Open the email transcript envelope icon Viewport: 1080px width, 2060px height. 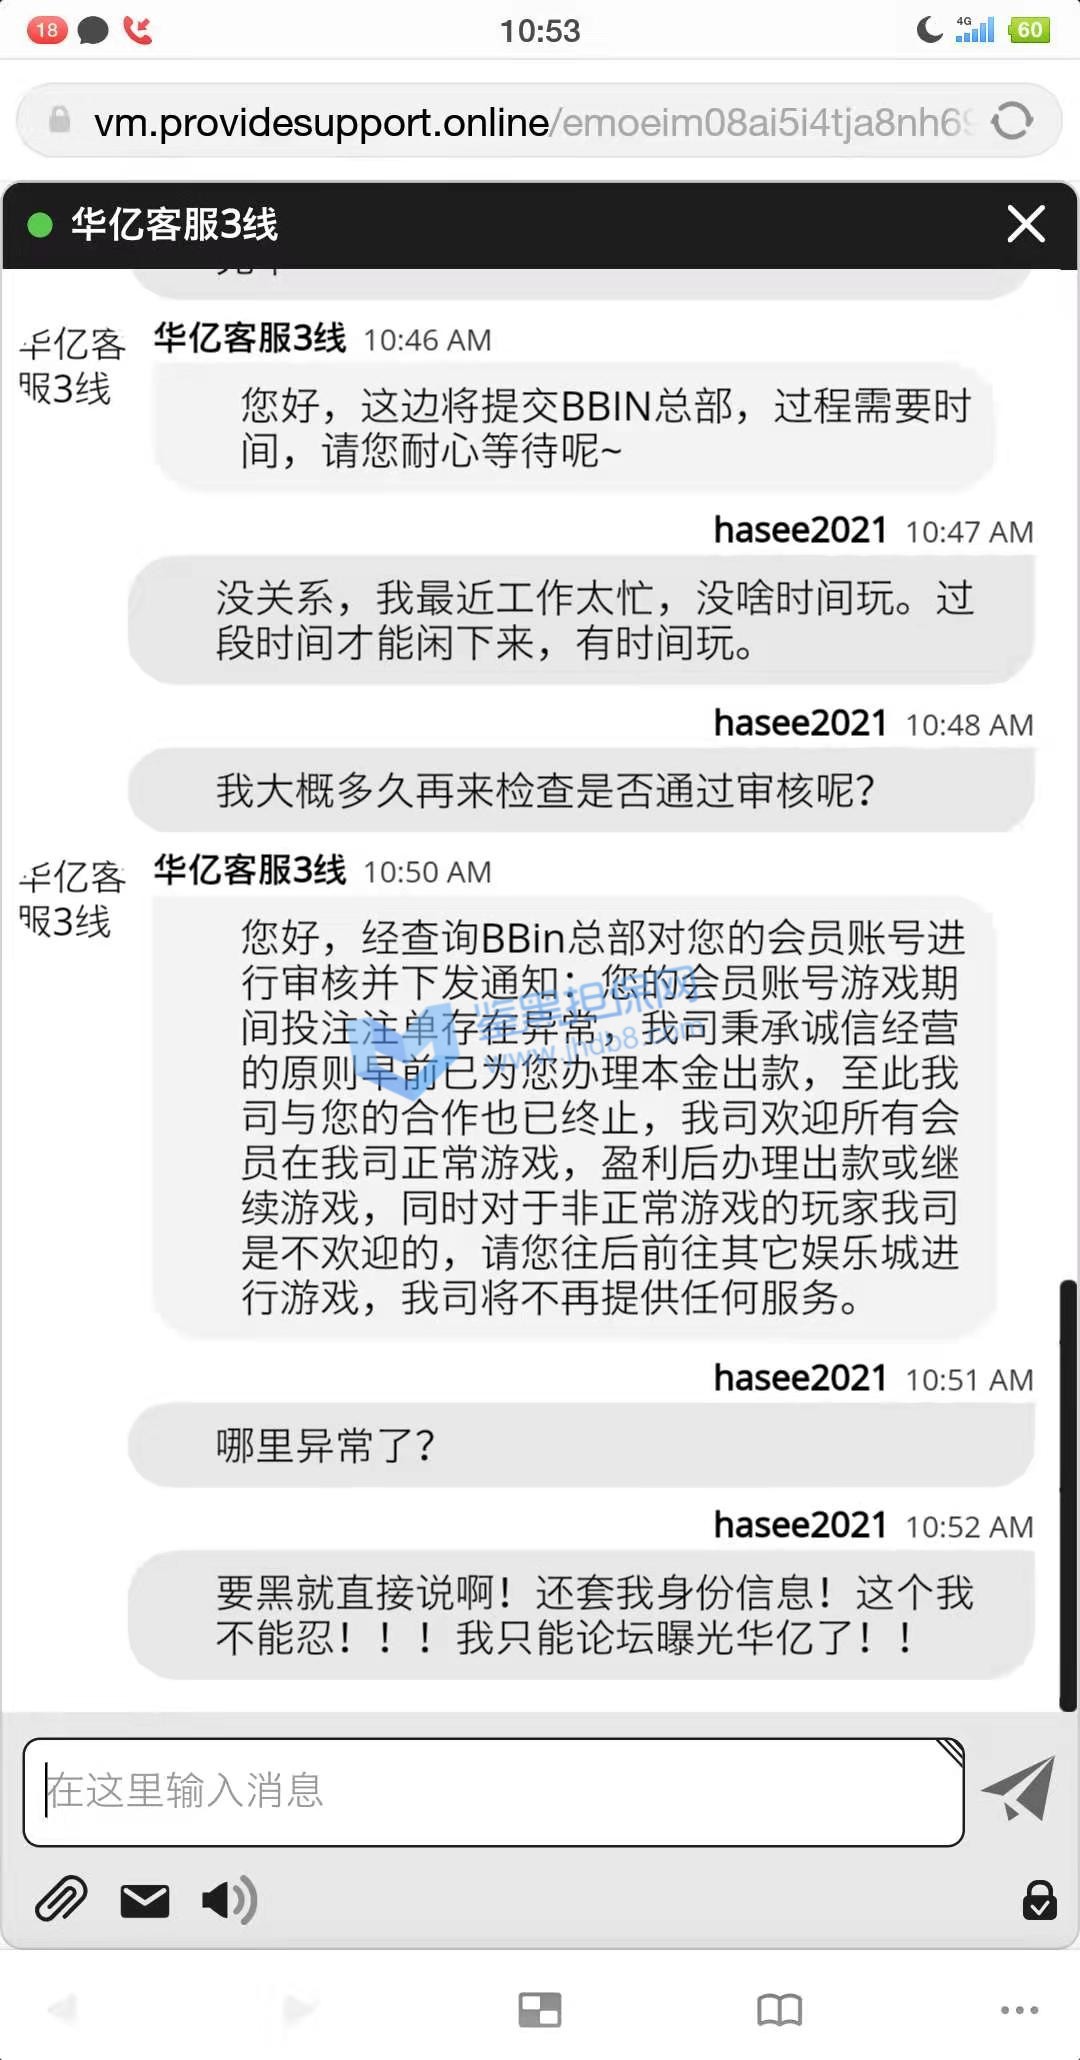coord(145,1900)
